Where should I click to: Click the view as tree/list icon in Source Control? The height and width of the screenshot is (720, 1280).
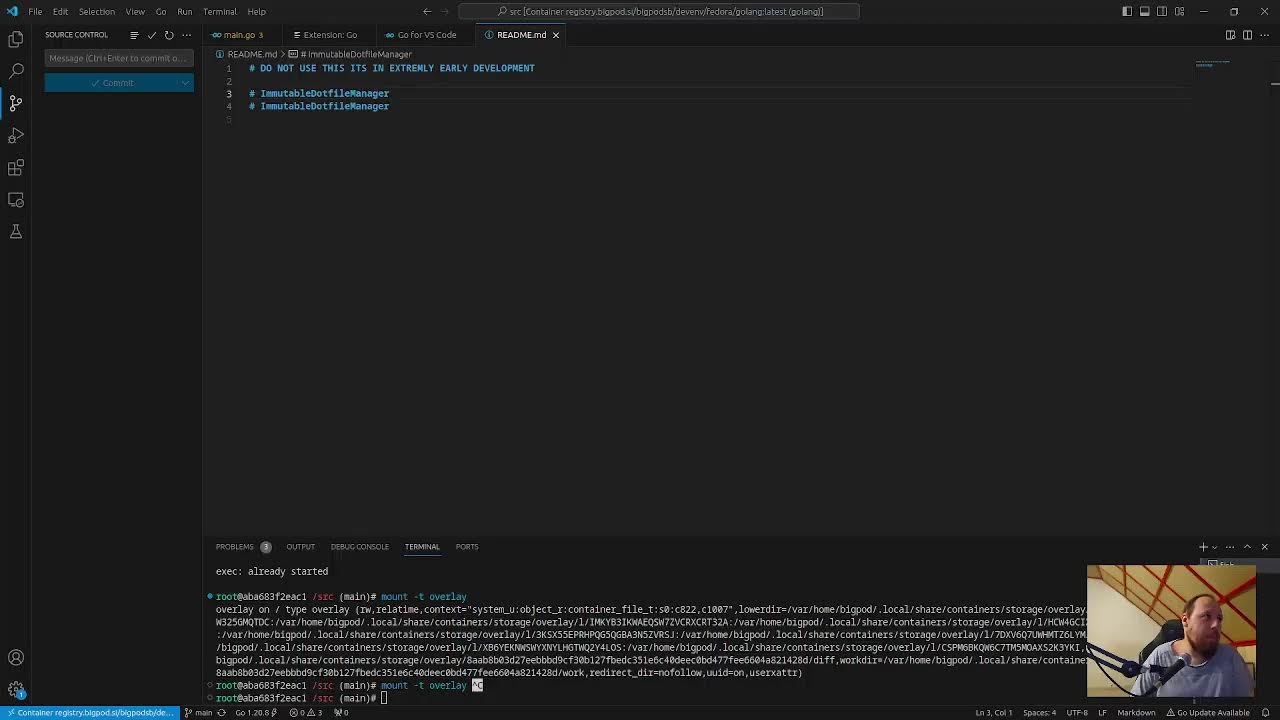pos(134,35)
